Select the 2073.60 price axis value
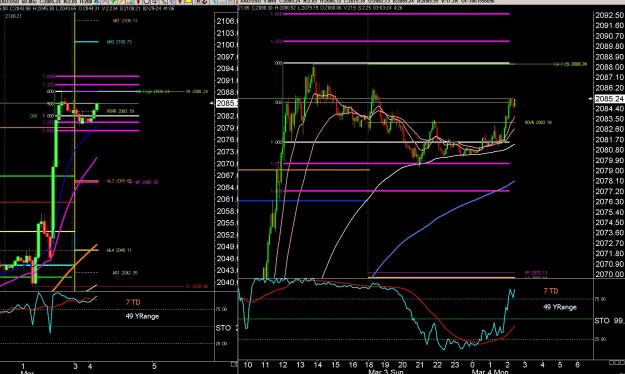This screenshot has height=374, width=625. (x=609, y=232)
